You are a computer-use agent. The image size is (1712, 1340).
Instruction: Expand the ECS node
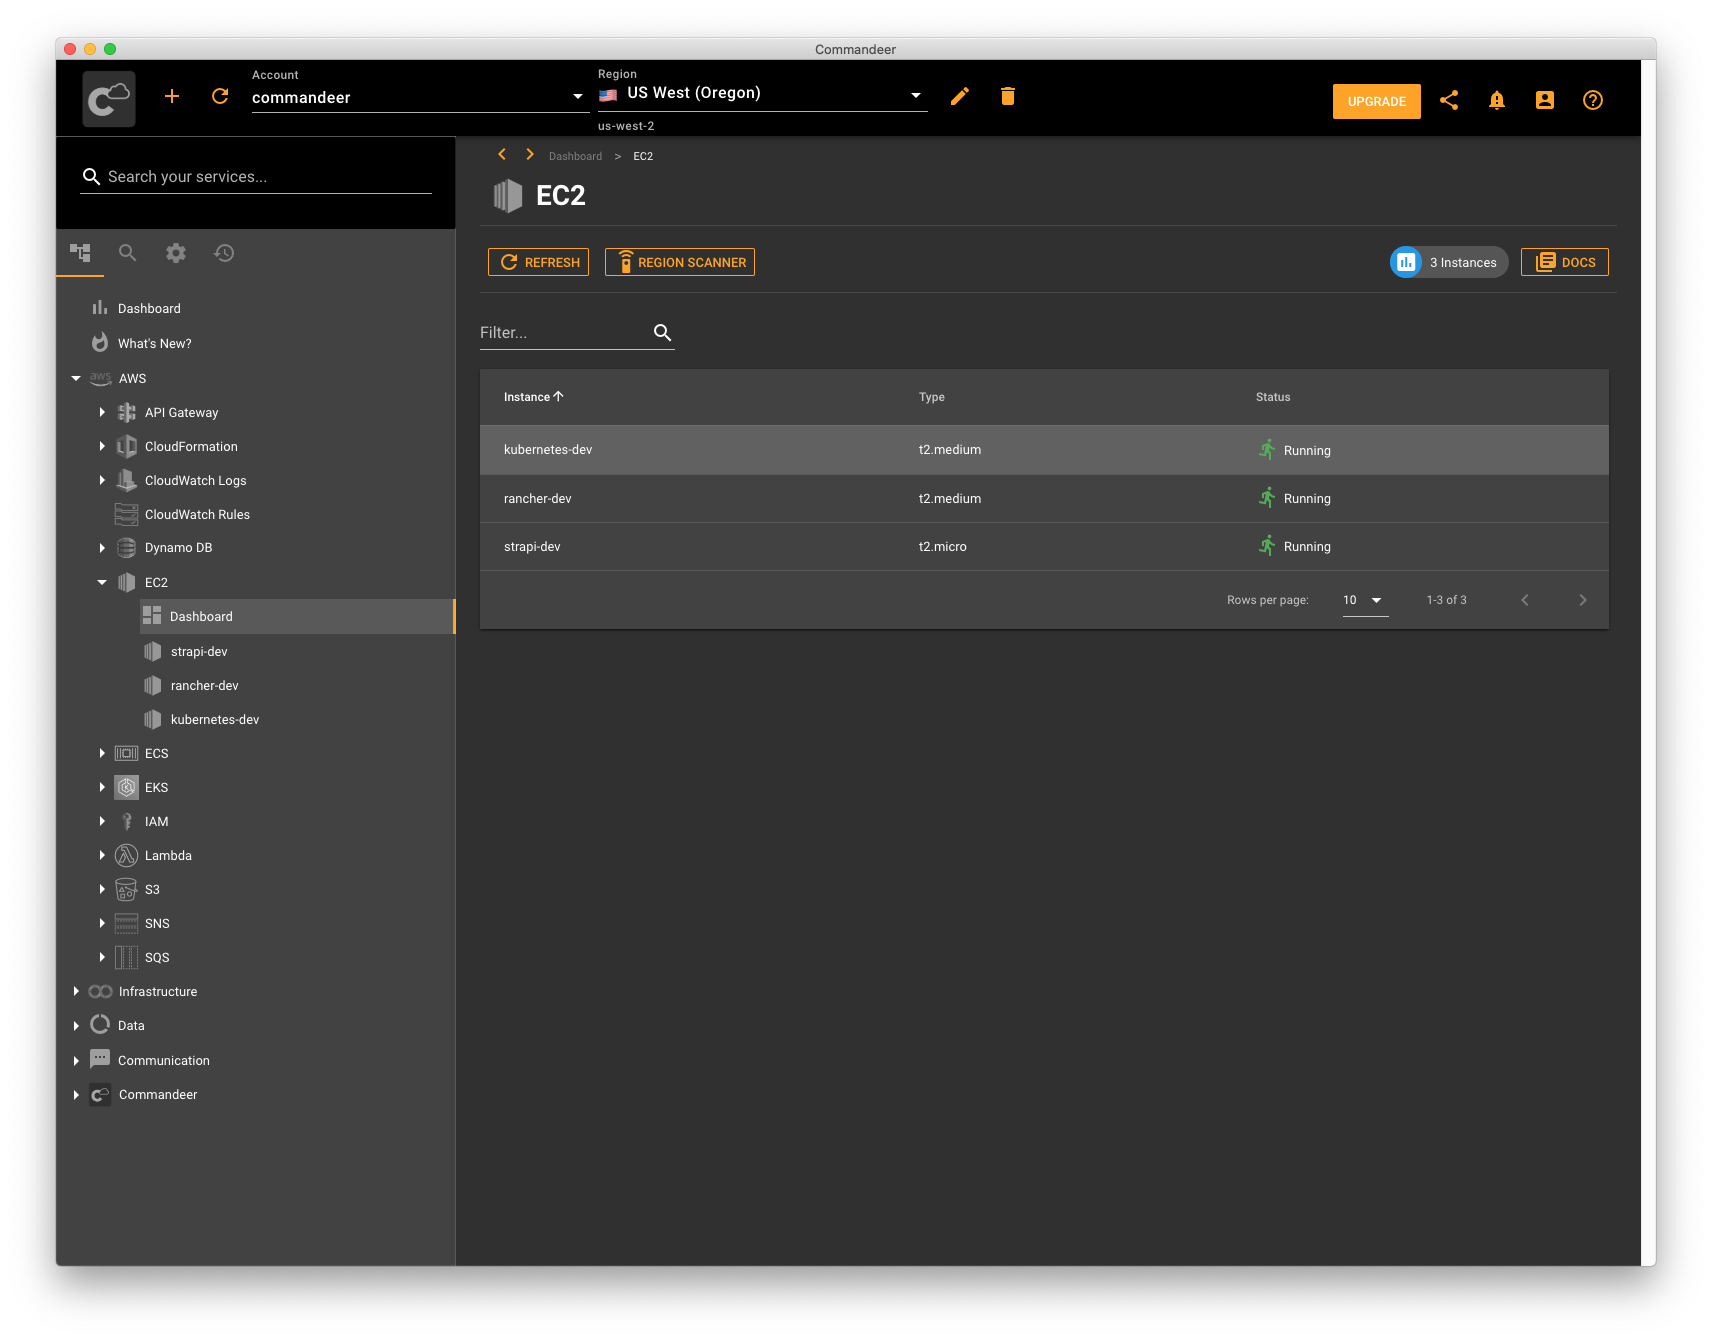point(102,753)
